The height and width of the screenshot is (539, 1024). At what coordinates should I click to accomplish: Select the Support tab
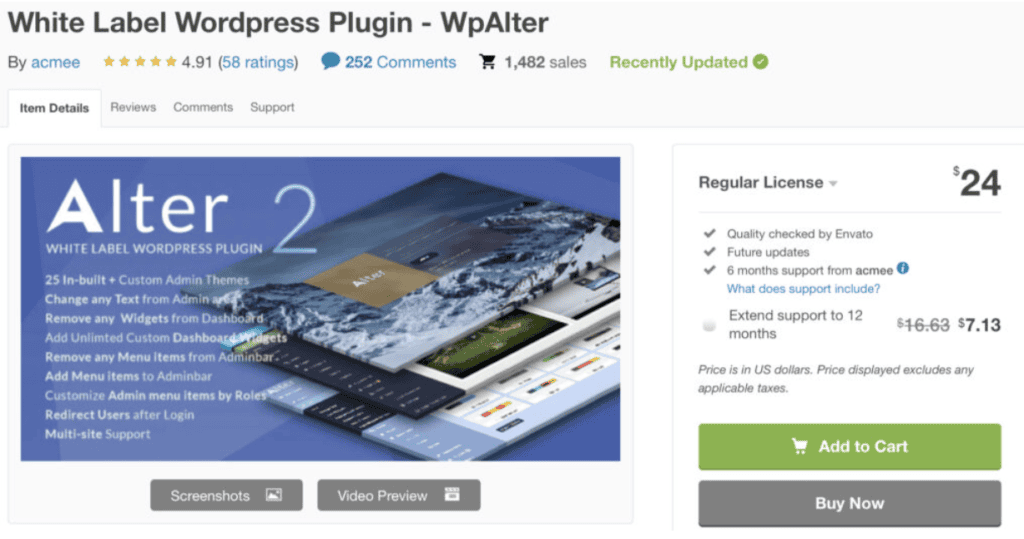point(272,107)
